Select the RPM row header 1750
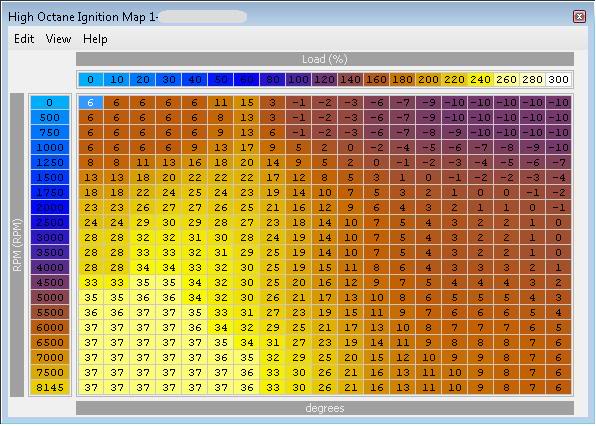596x426 pixels. (x=50, y=192)
